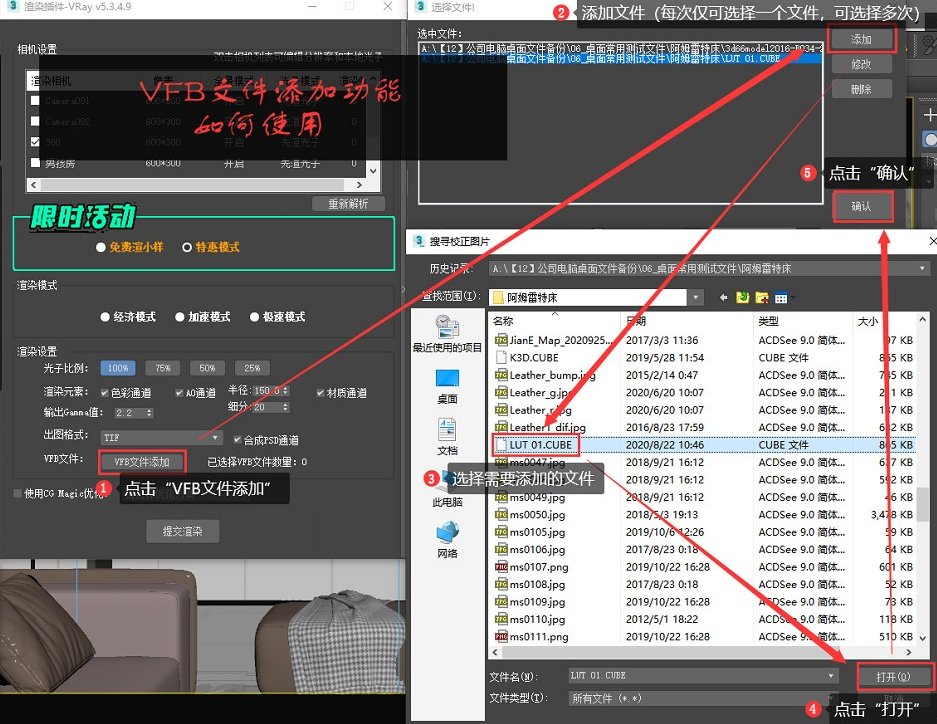The width and height of the screenshot is (937, 724).
Task: Increment the 输出Gamma值 stepper
Action: 148,410
